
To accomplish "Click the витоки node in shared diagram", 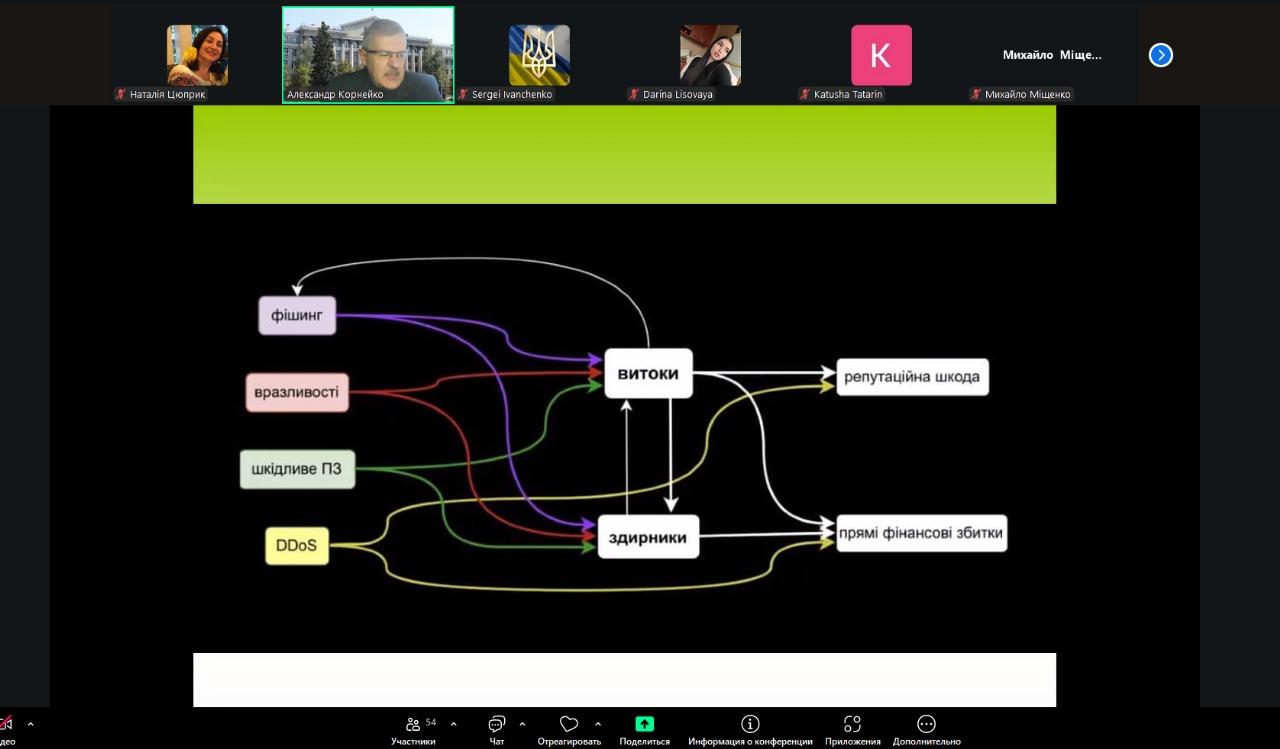I will click(x=648, y=374).
